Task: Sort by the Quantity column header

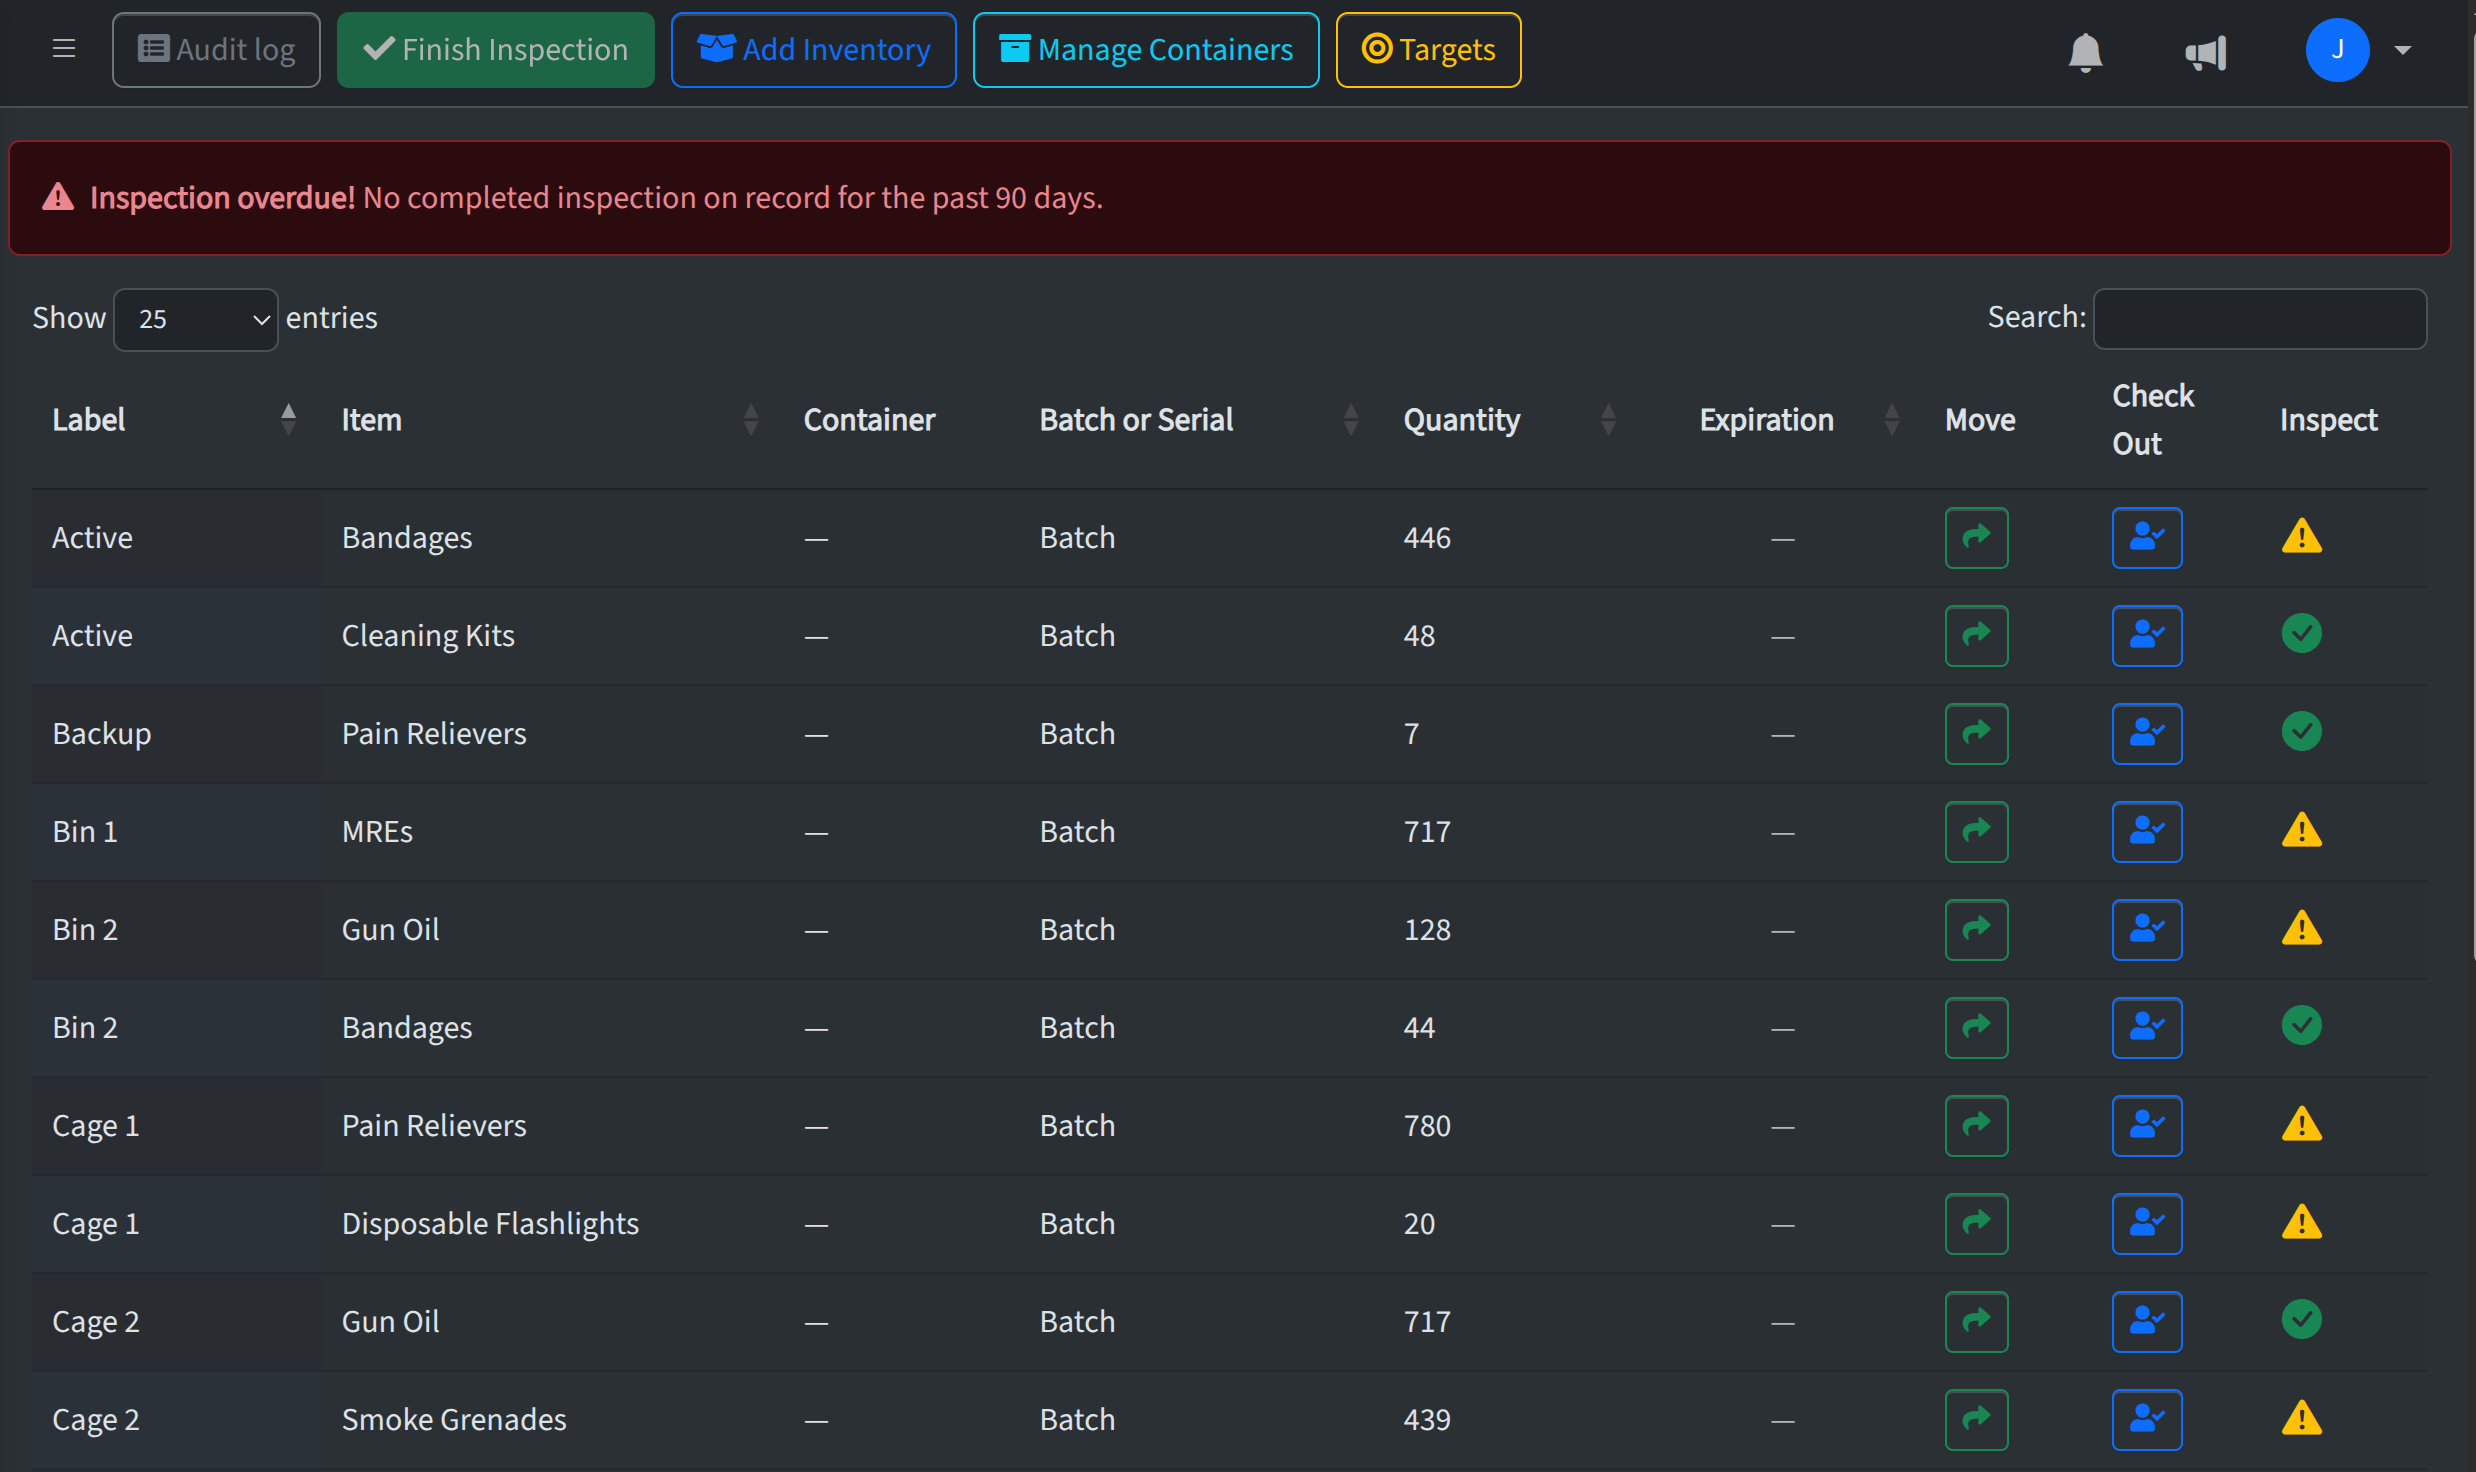Action: point(1461,420)
